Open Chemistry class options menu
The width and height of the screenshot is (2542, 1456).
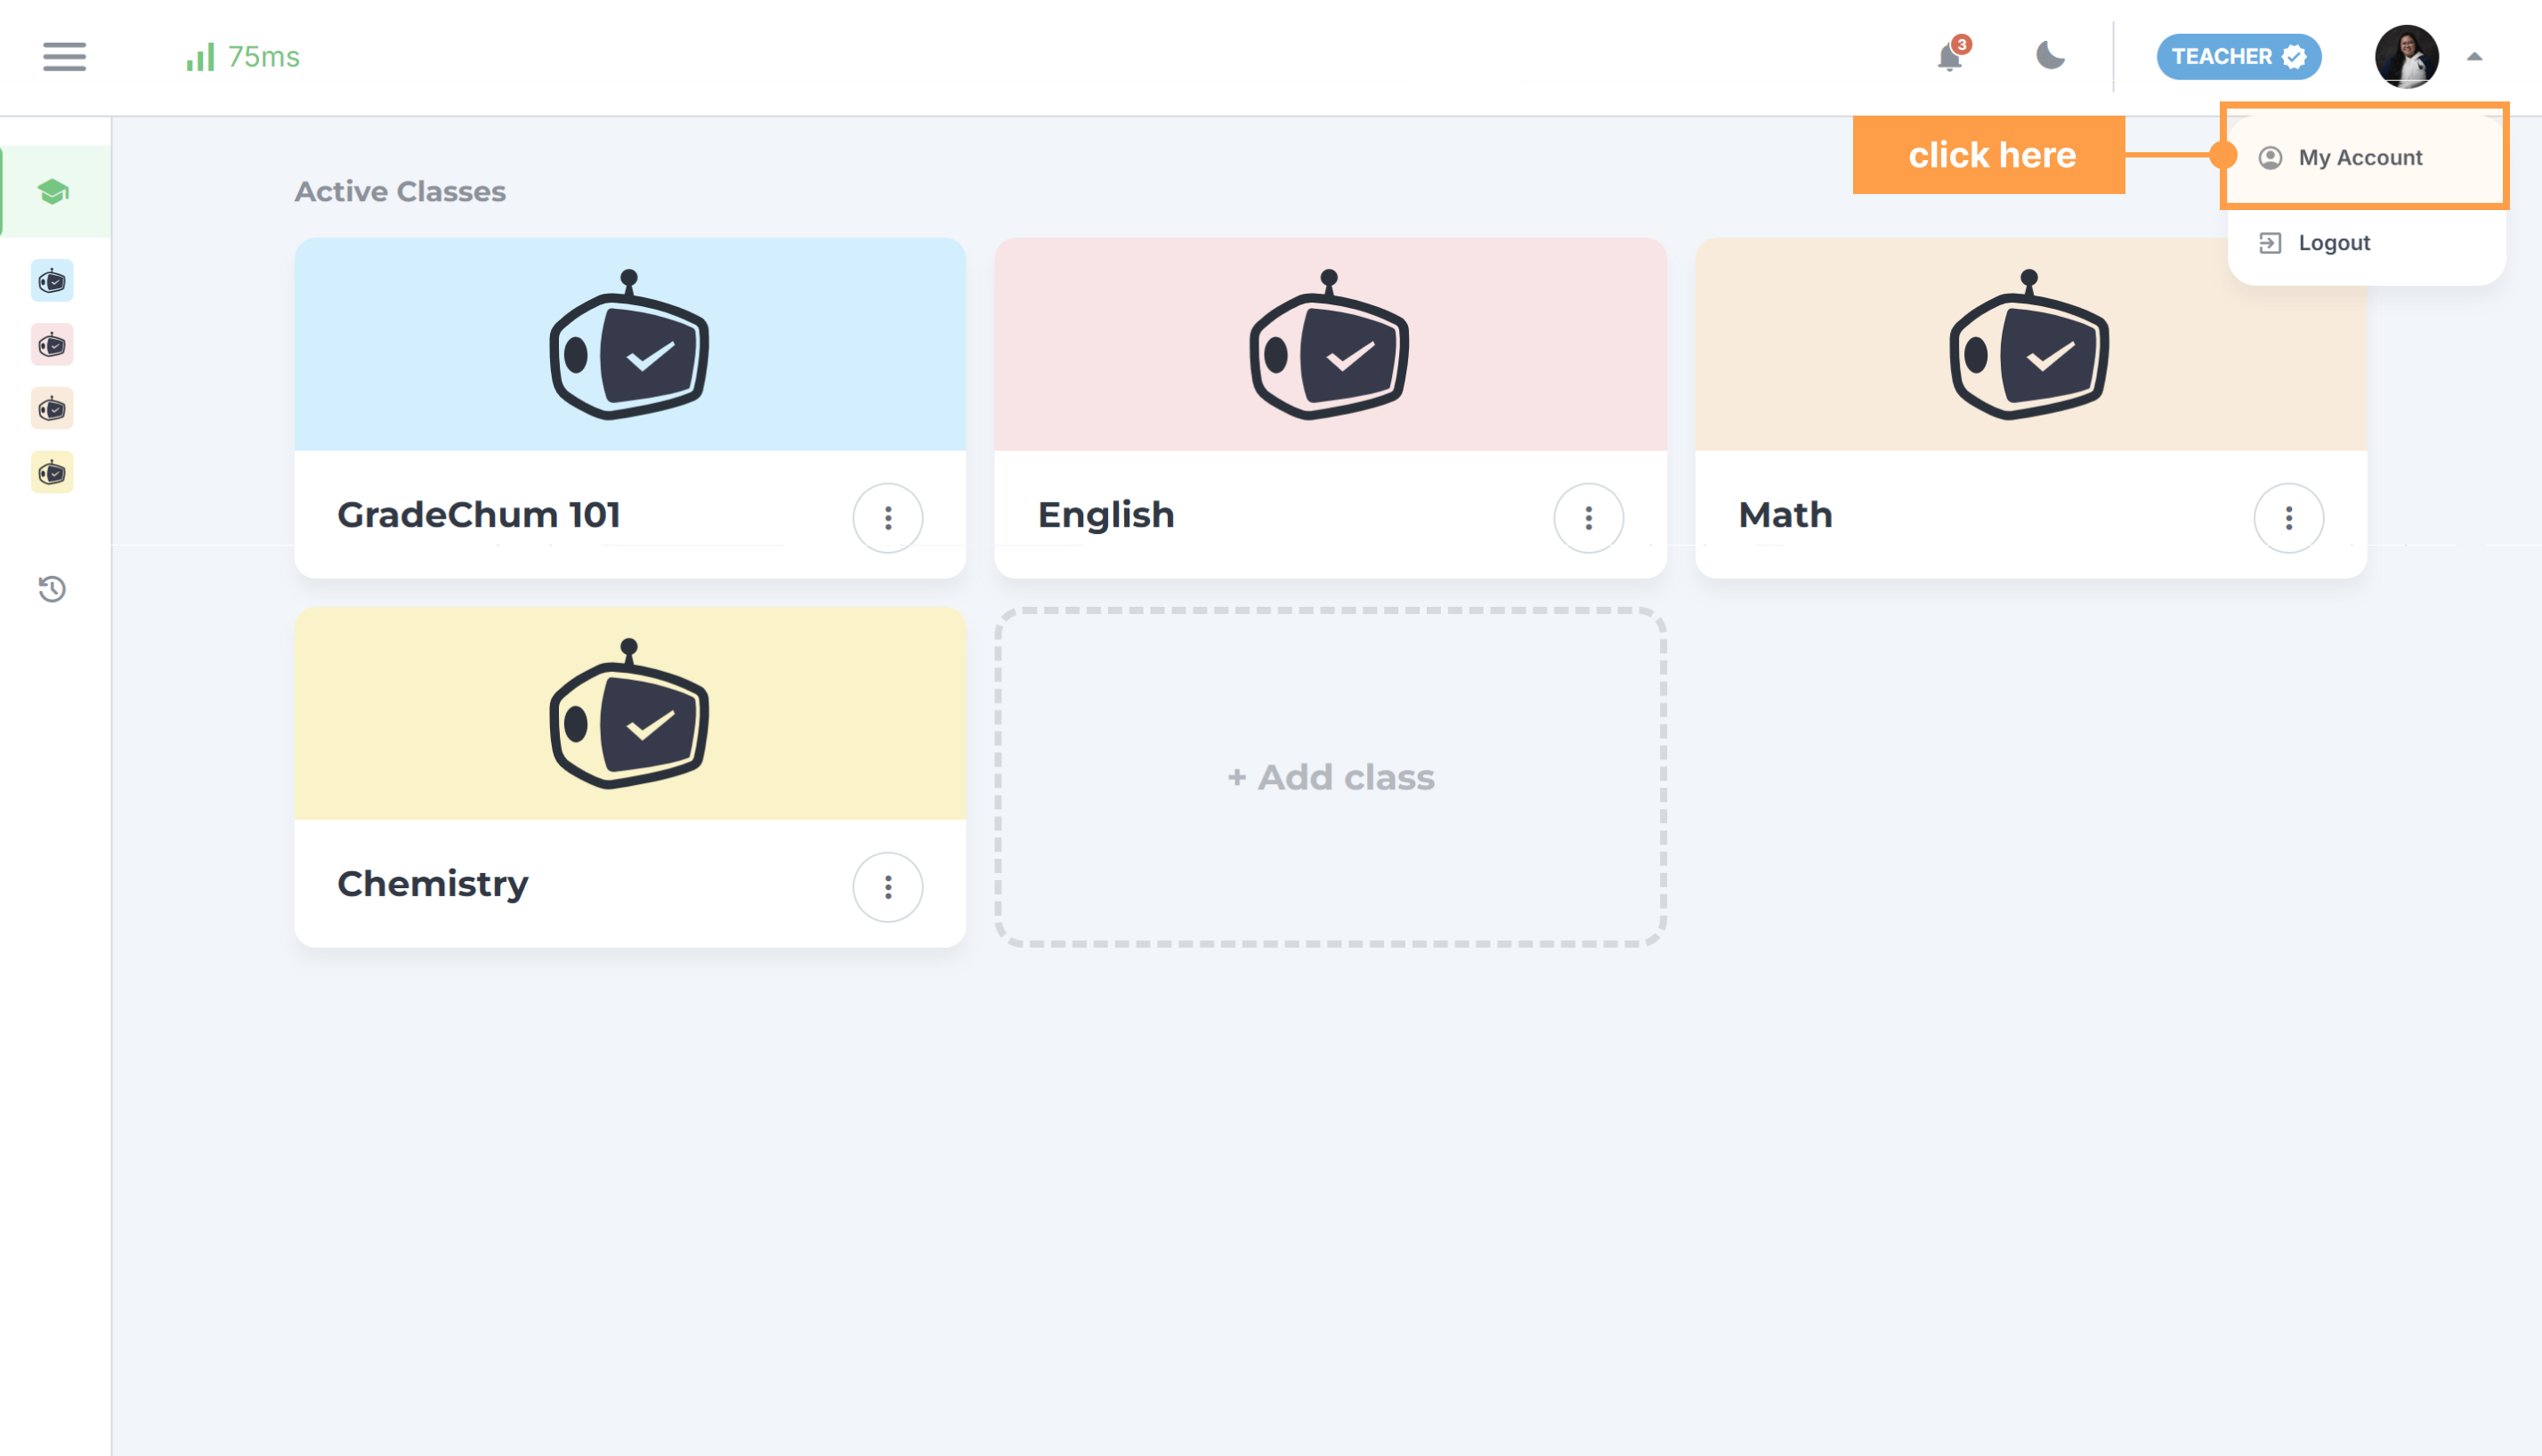[x=887, y=887]
